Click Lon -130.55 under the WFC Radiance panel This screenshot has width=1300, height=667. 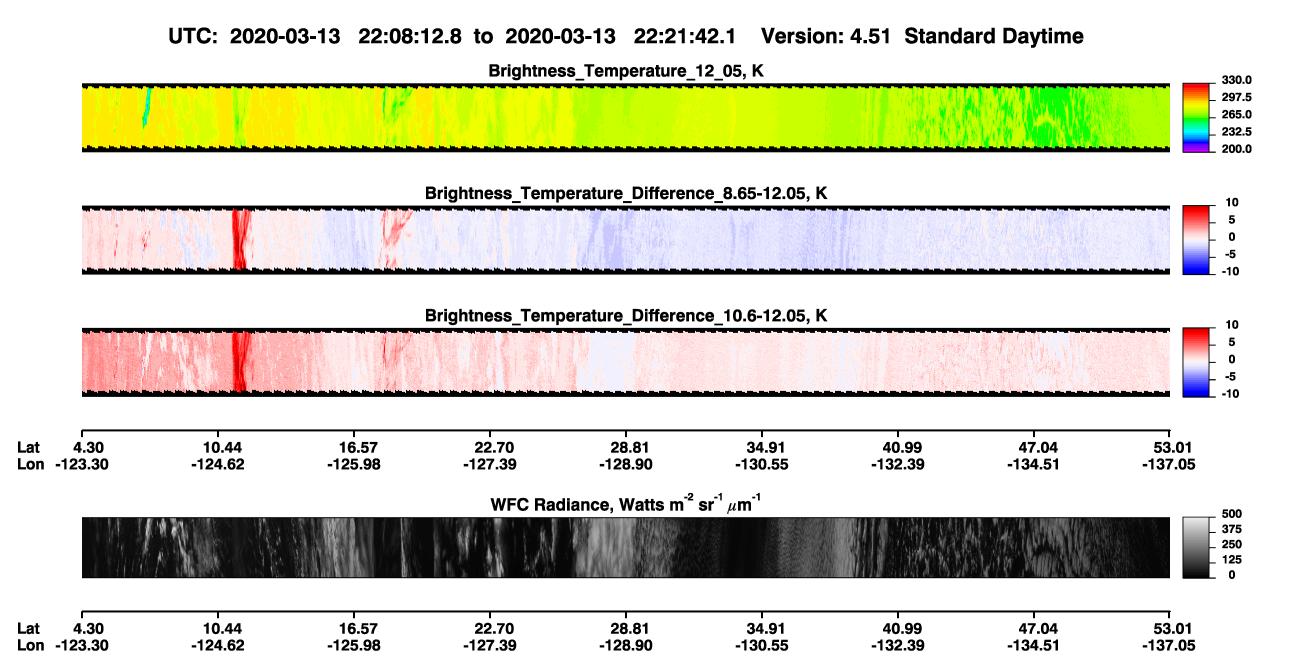coord(762,647)
